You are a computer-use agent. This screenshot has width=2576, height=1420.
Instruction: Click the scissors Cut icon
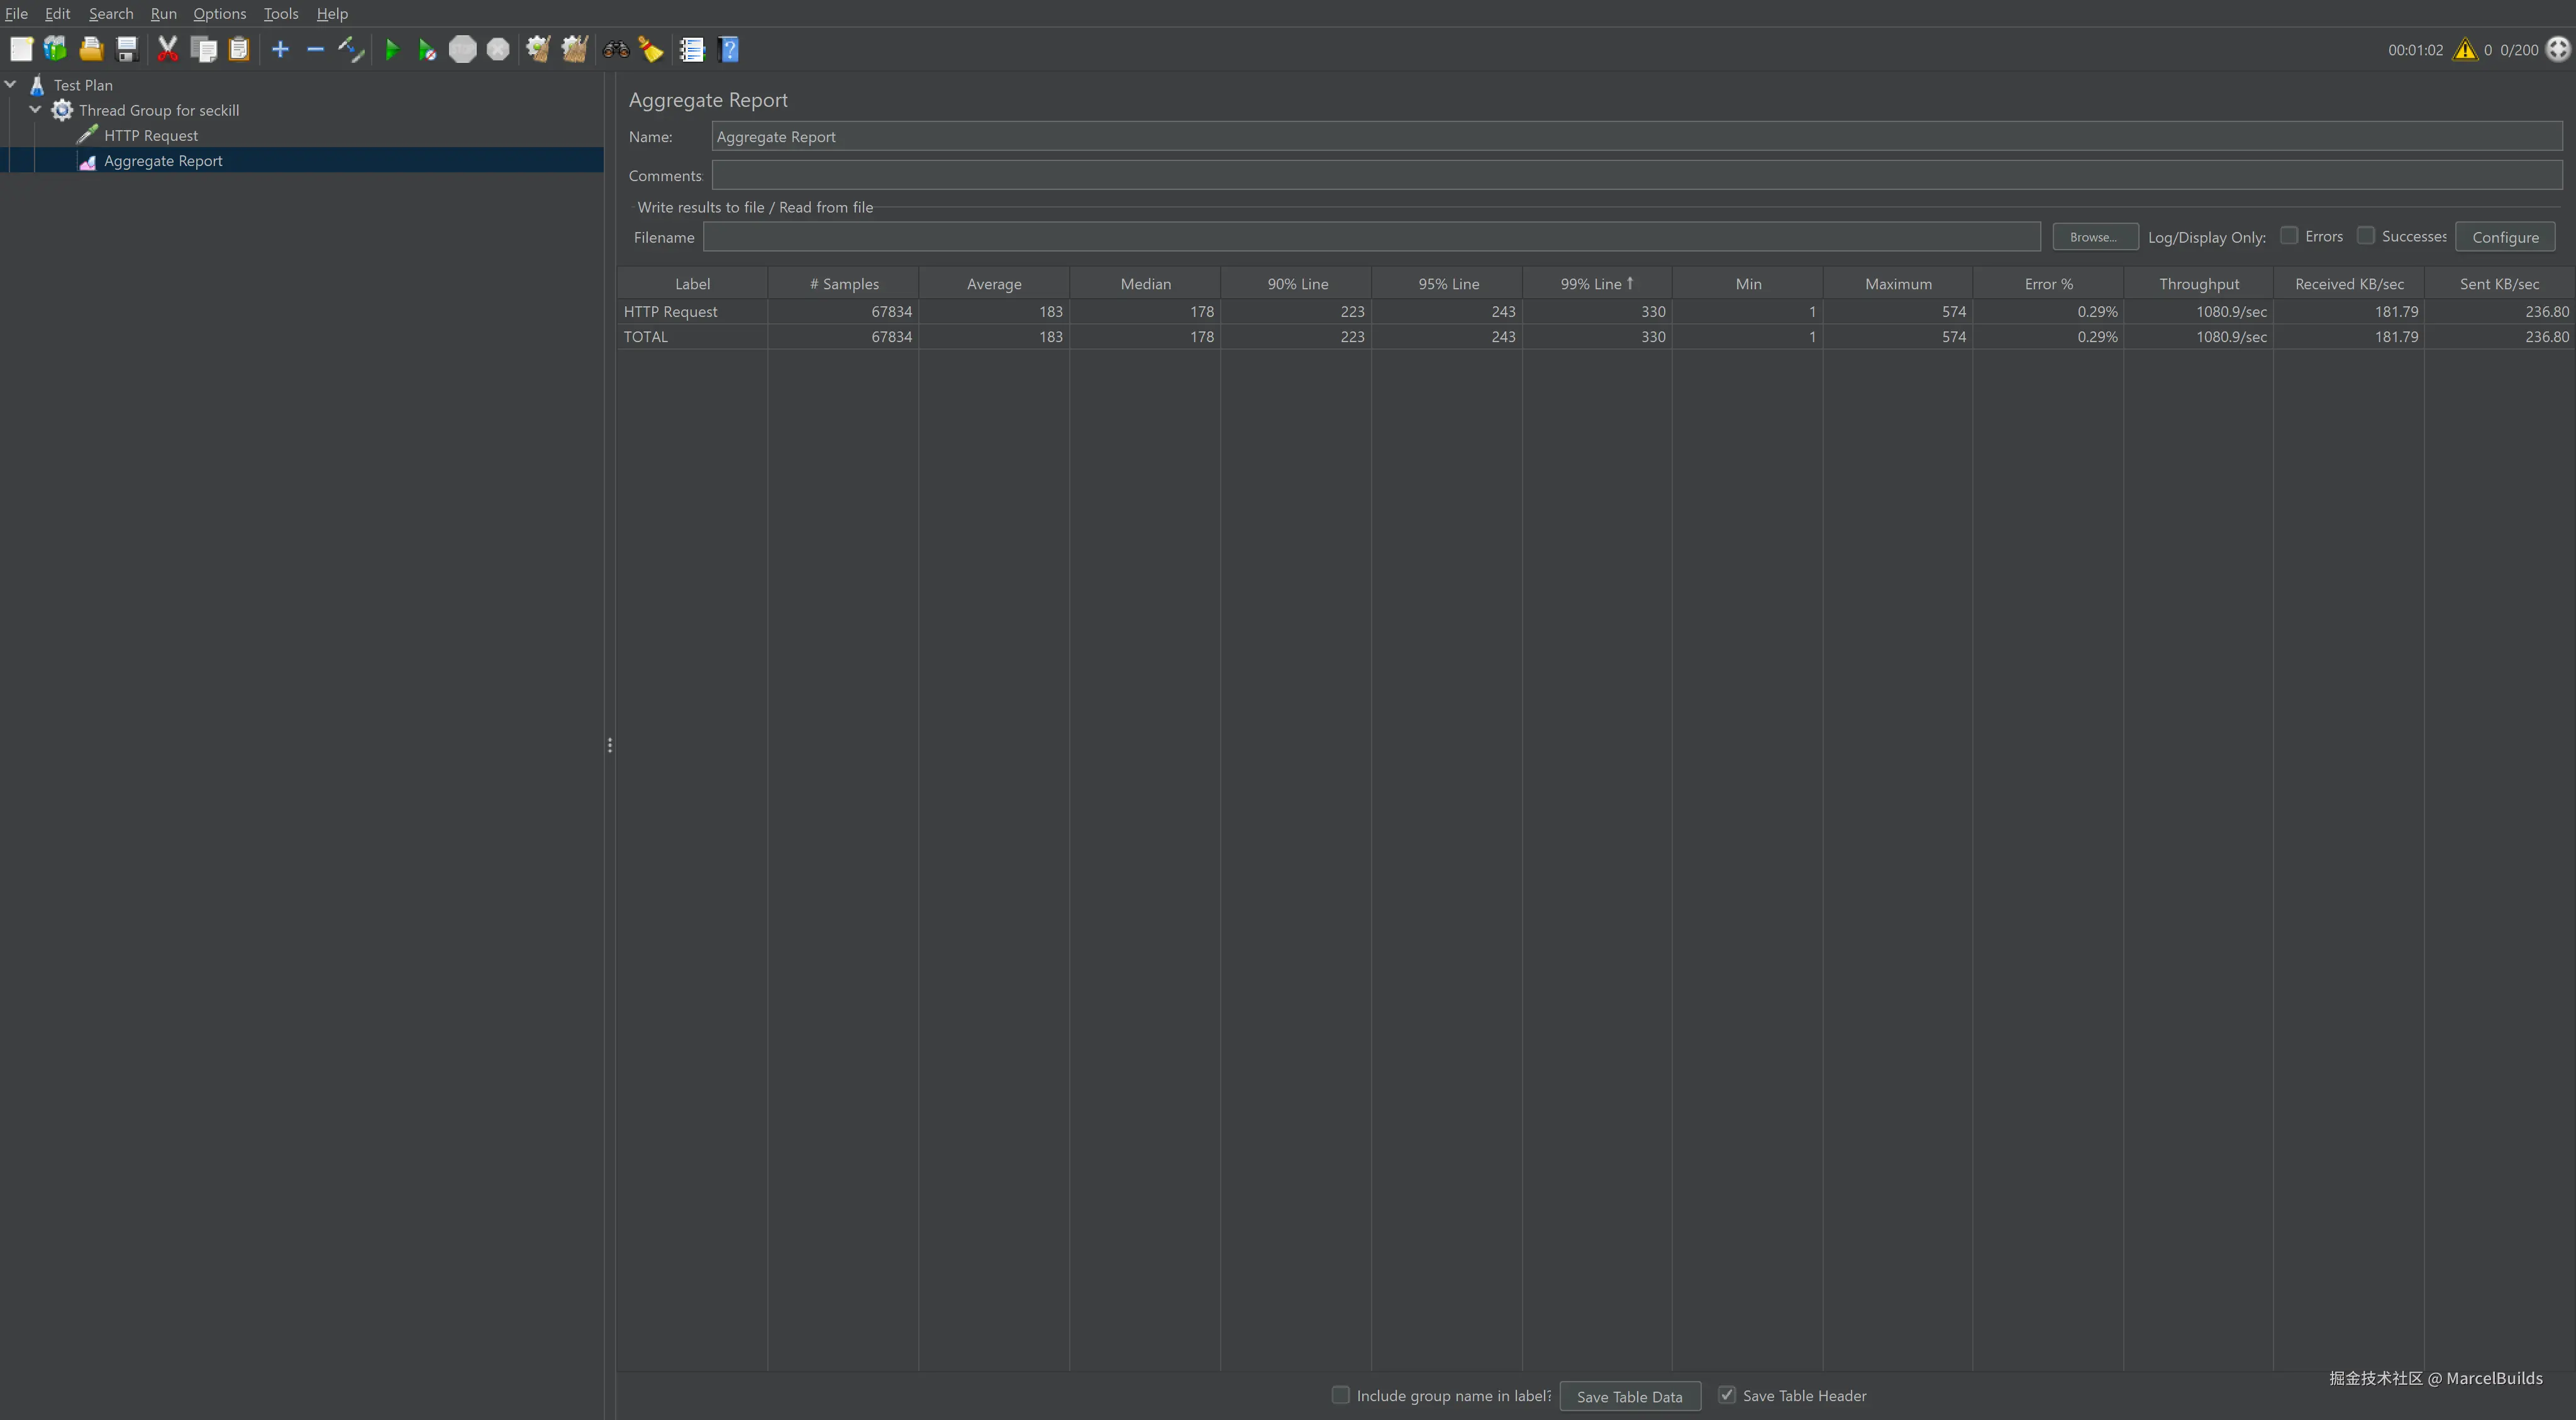click(168, 49)
